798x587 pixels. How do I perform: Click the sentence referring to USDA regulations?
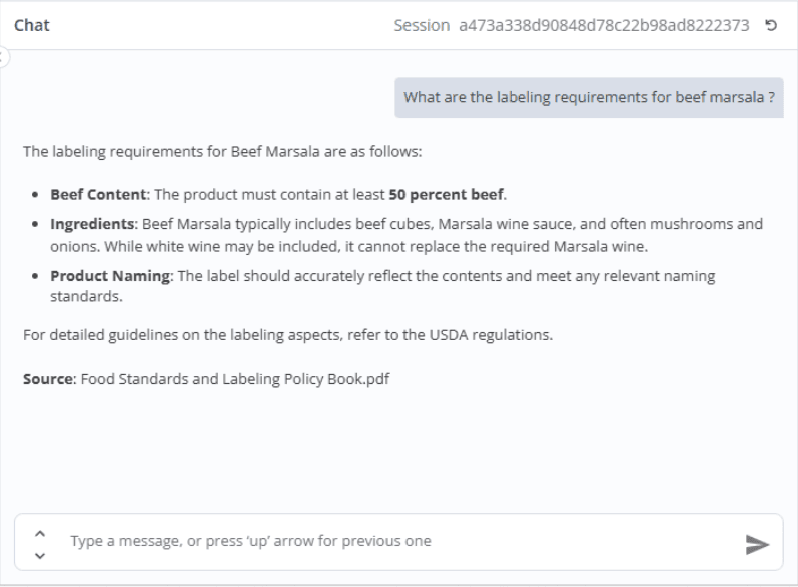[288, 335]
